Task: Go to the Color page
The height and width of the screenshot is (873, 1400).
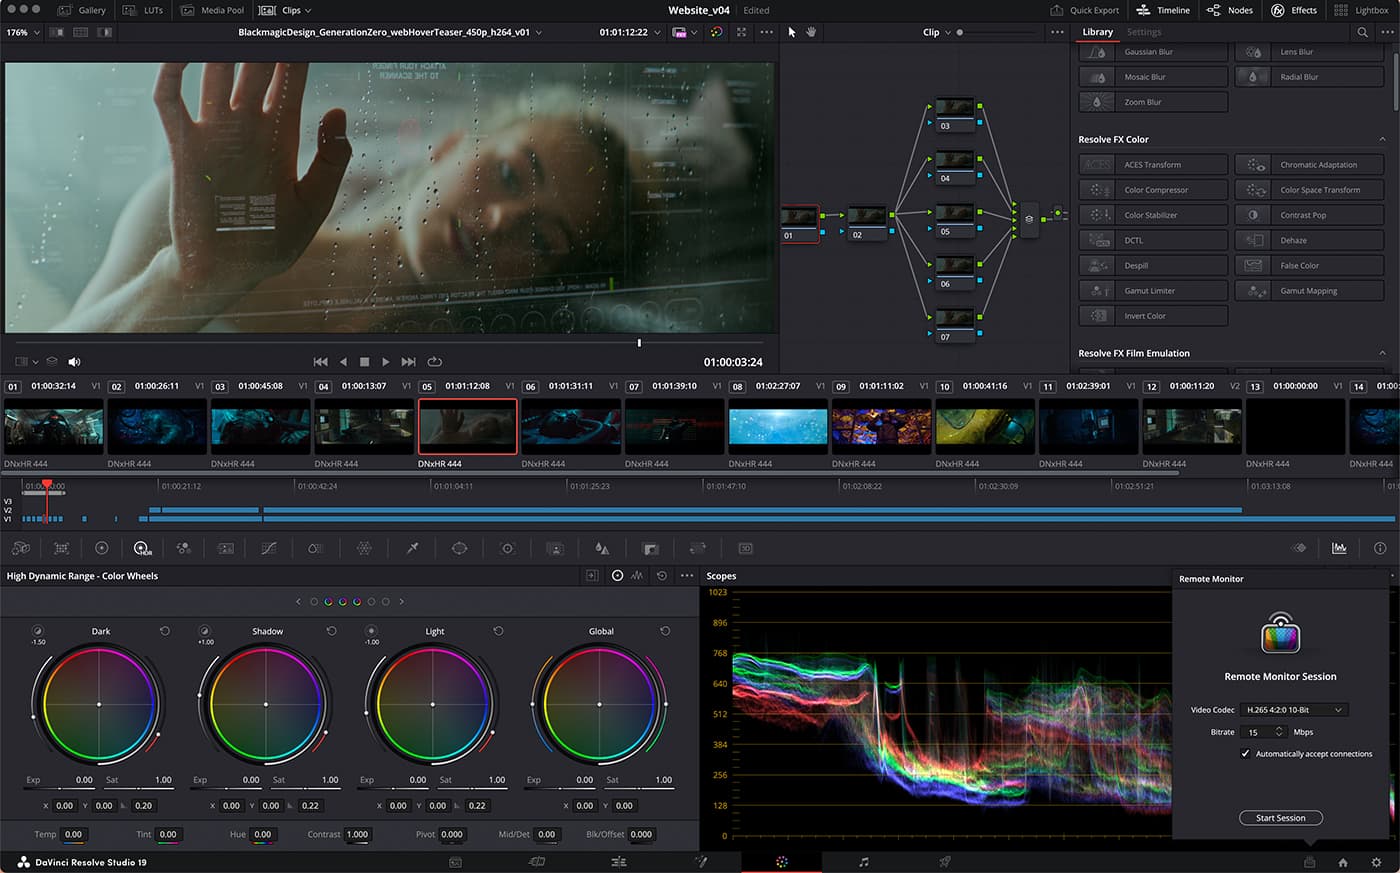Action: pyautogui.click(x=782, y=862)
